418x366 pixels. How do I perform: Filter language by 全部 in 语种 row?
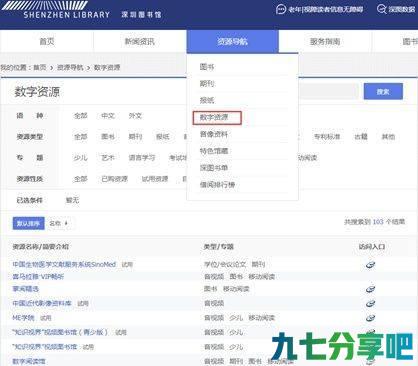(80, 116)
